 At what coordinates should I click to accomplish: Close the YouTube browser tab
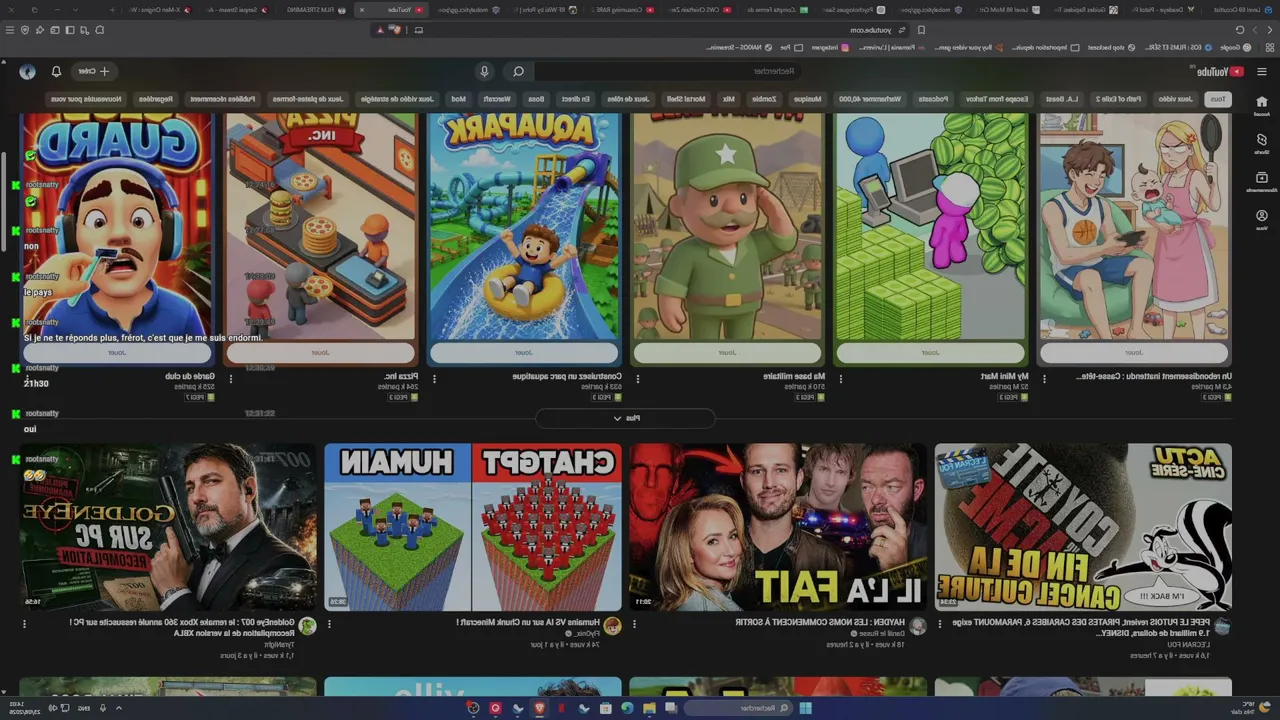(361, 10)
